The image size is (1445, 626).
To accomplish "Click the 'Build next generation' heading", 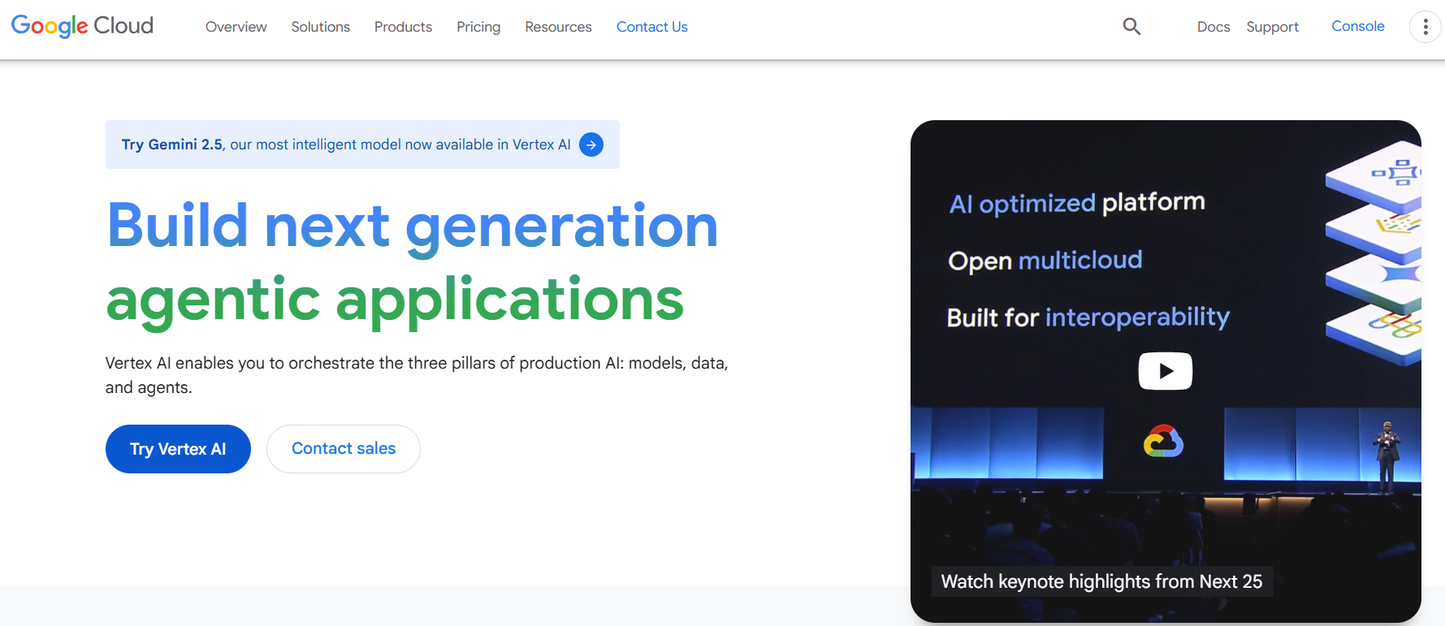I will coord(412,225).
